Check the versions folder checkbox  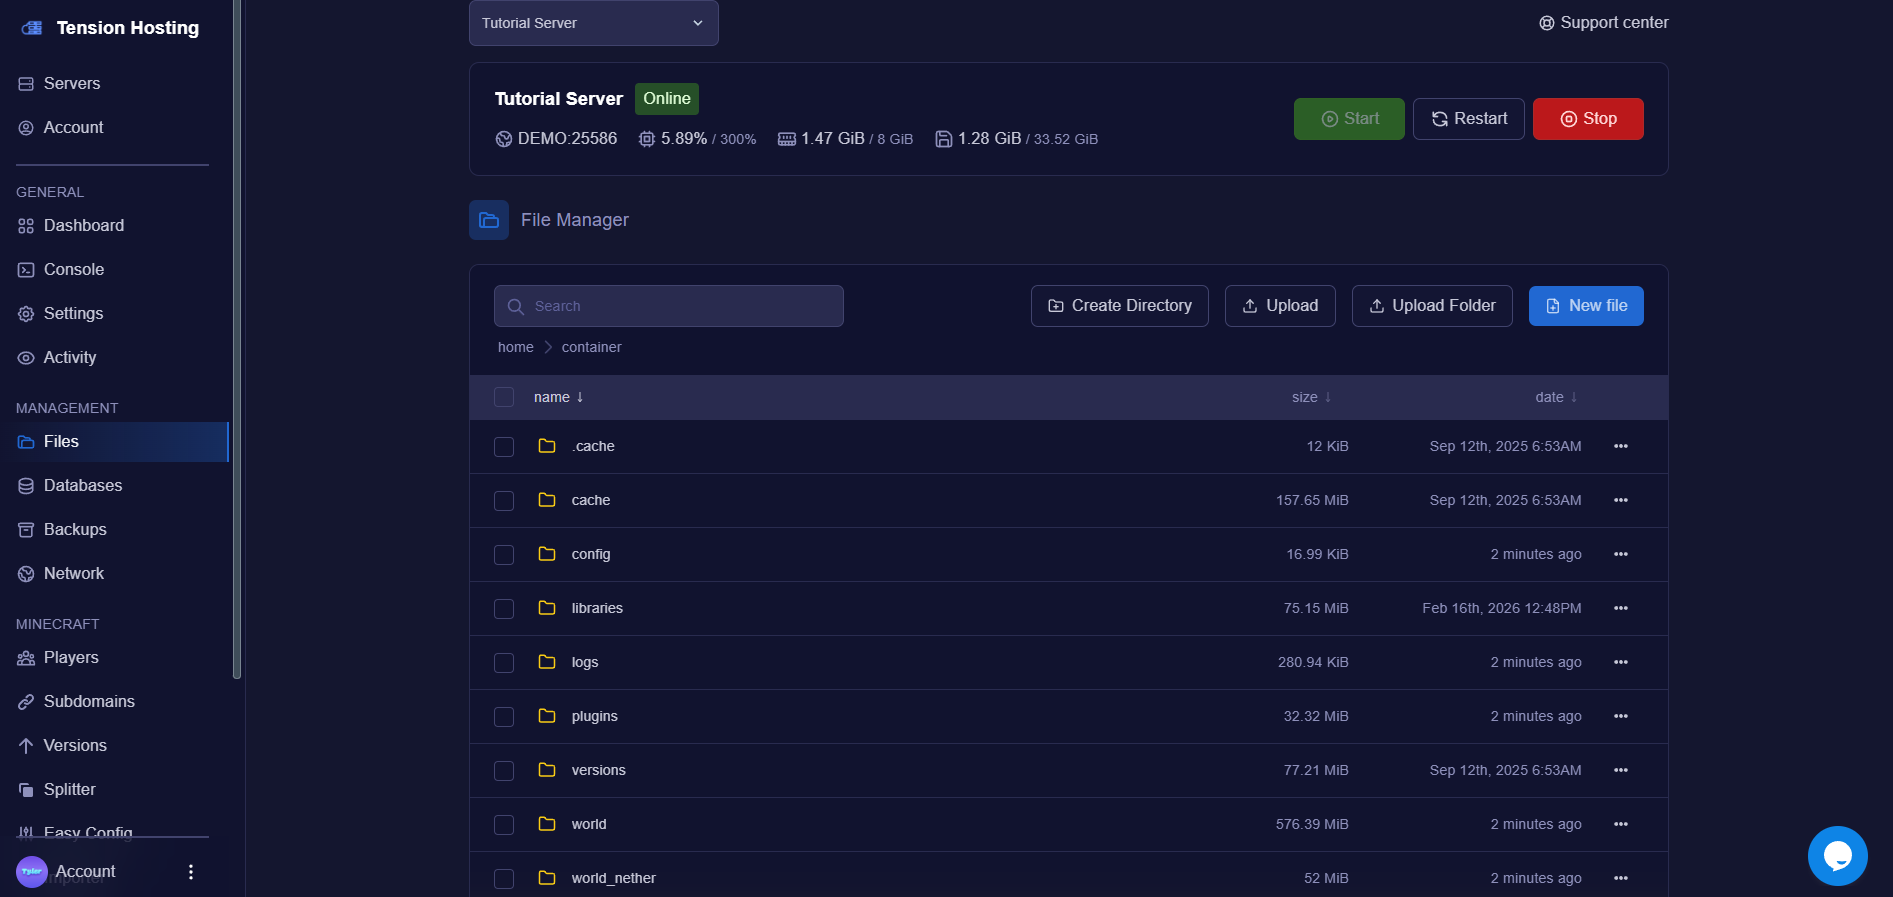(x=504, y=771)
